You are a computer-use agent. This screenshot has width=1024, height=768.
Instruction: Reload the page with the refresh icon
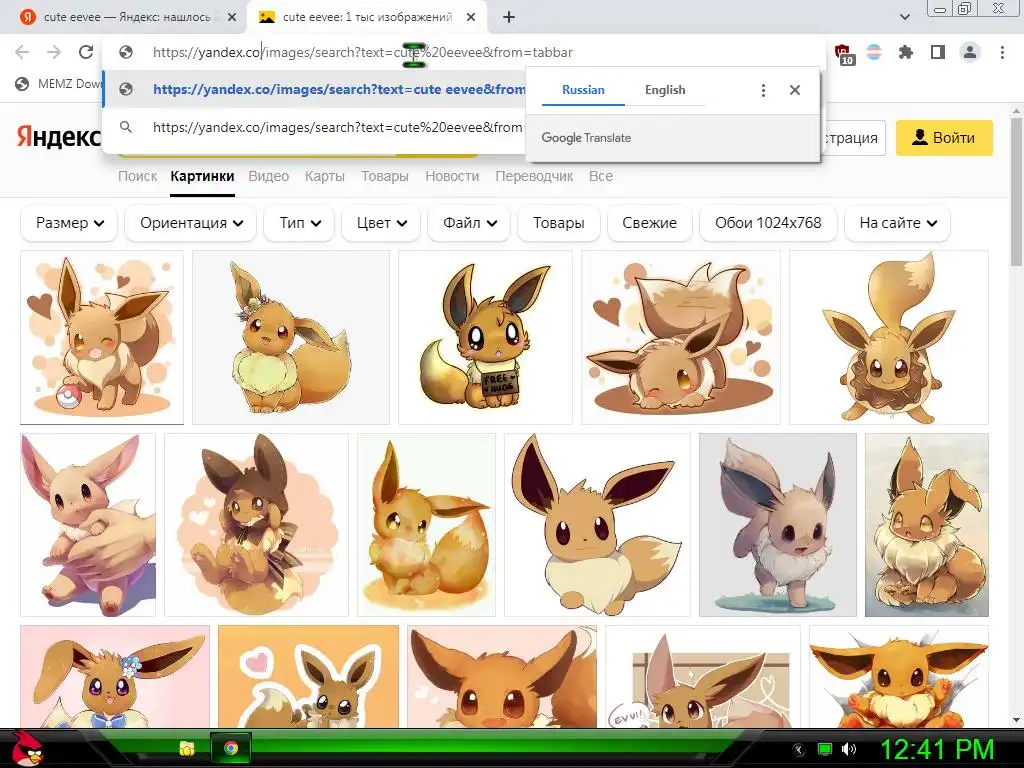[86, 52]
